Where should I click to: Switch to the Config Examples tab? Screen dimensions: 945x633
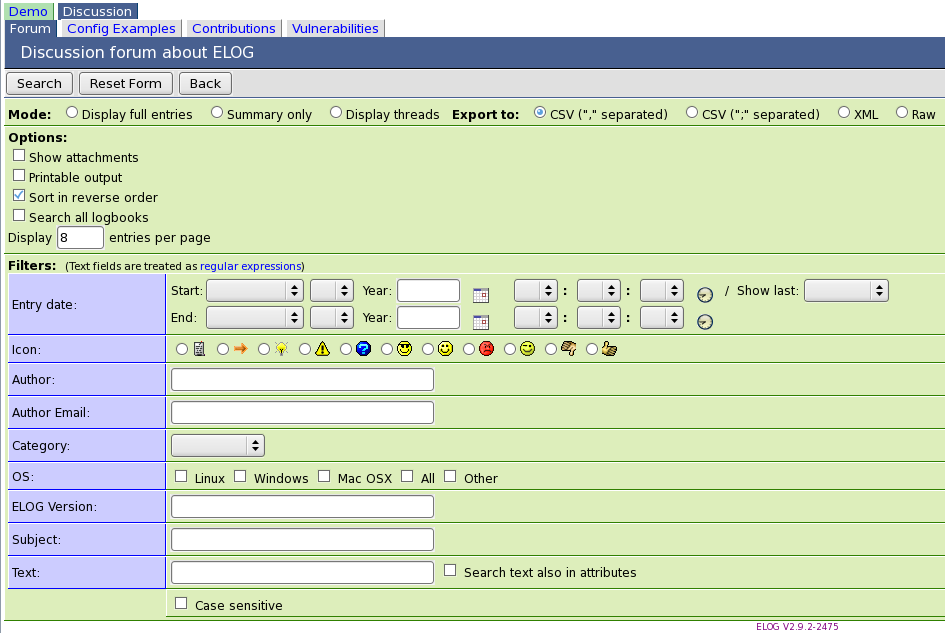pyautogui.click(x=121, y=28)
